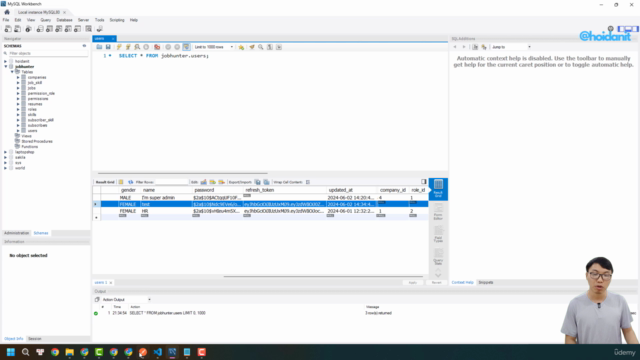Expand the laptopshop schema
The height and width of the screenshot is (360, 640).
point(6,152)
